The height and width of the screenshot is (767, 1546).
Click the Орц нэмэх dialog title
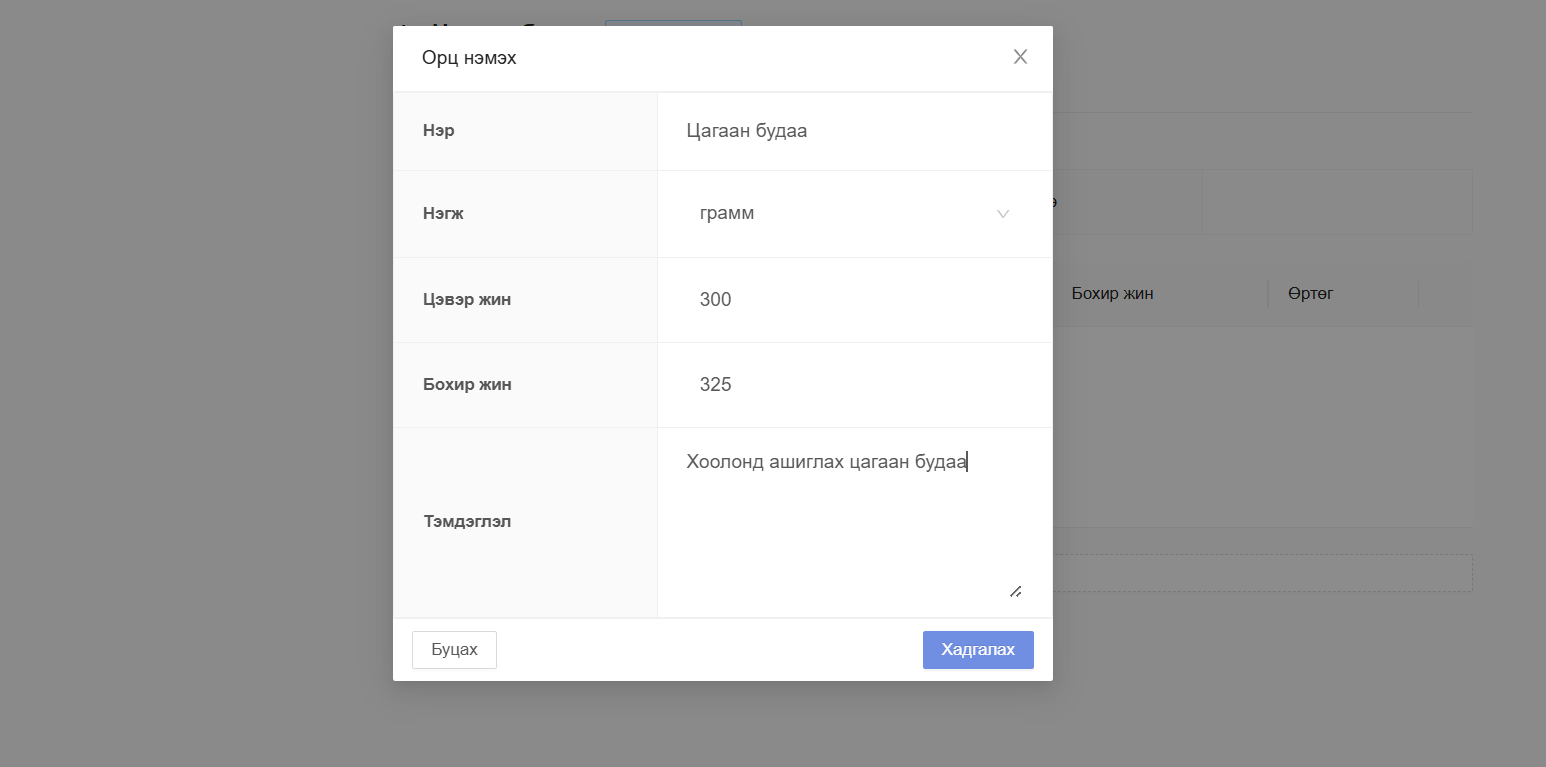(x=469, y=58)
